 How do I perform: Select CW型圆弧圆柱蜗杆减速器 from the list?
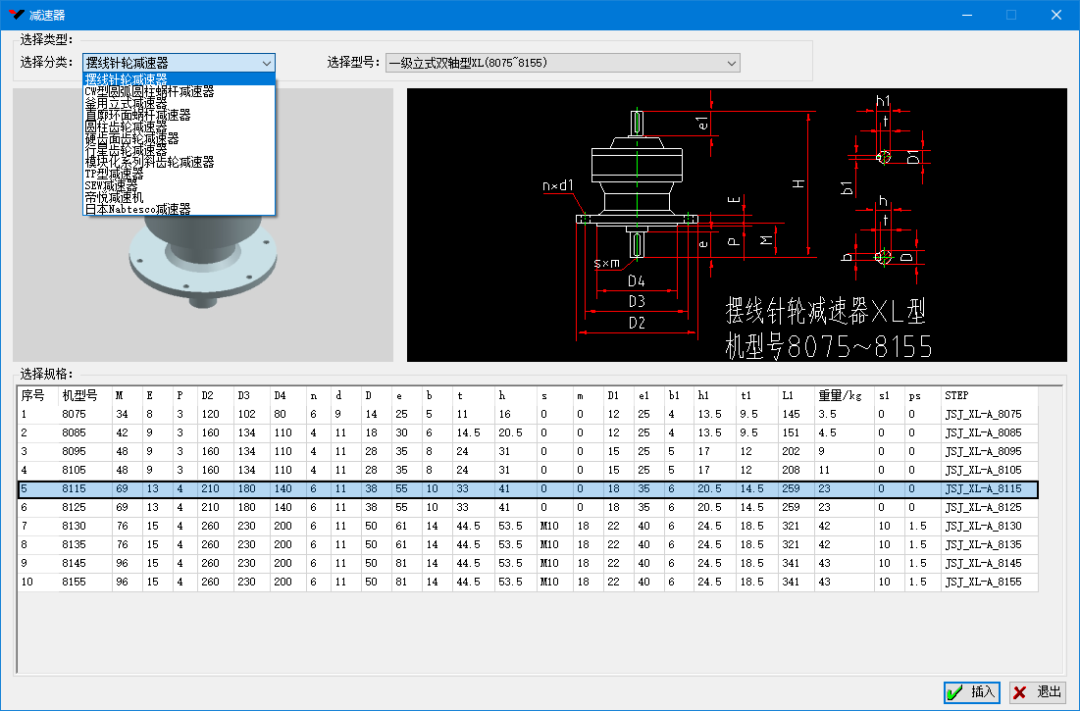(149, 92)
